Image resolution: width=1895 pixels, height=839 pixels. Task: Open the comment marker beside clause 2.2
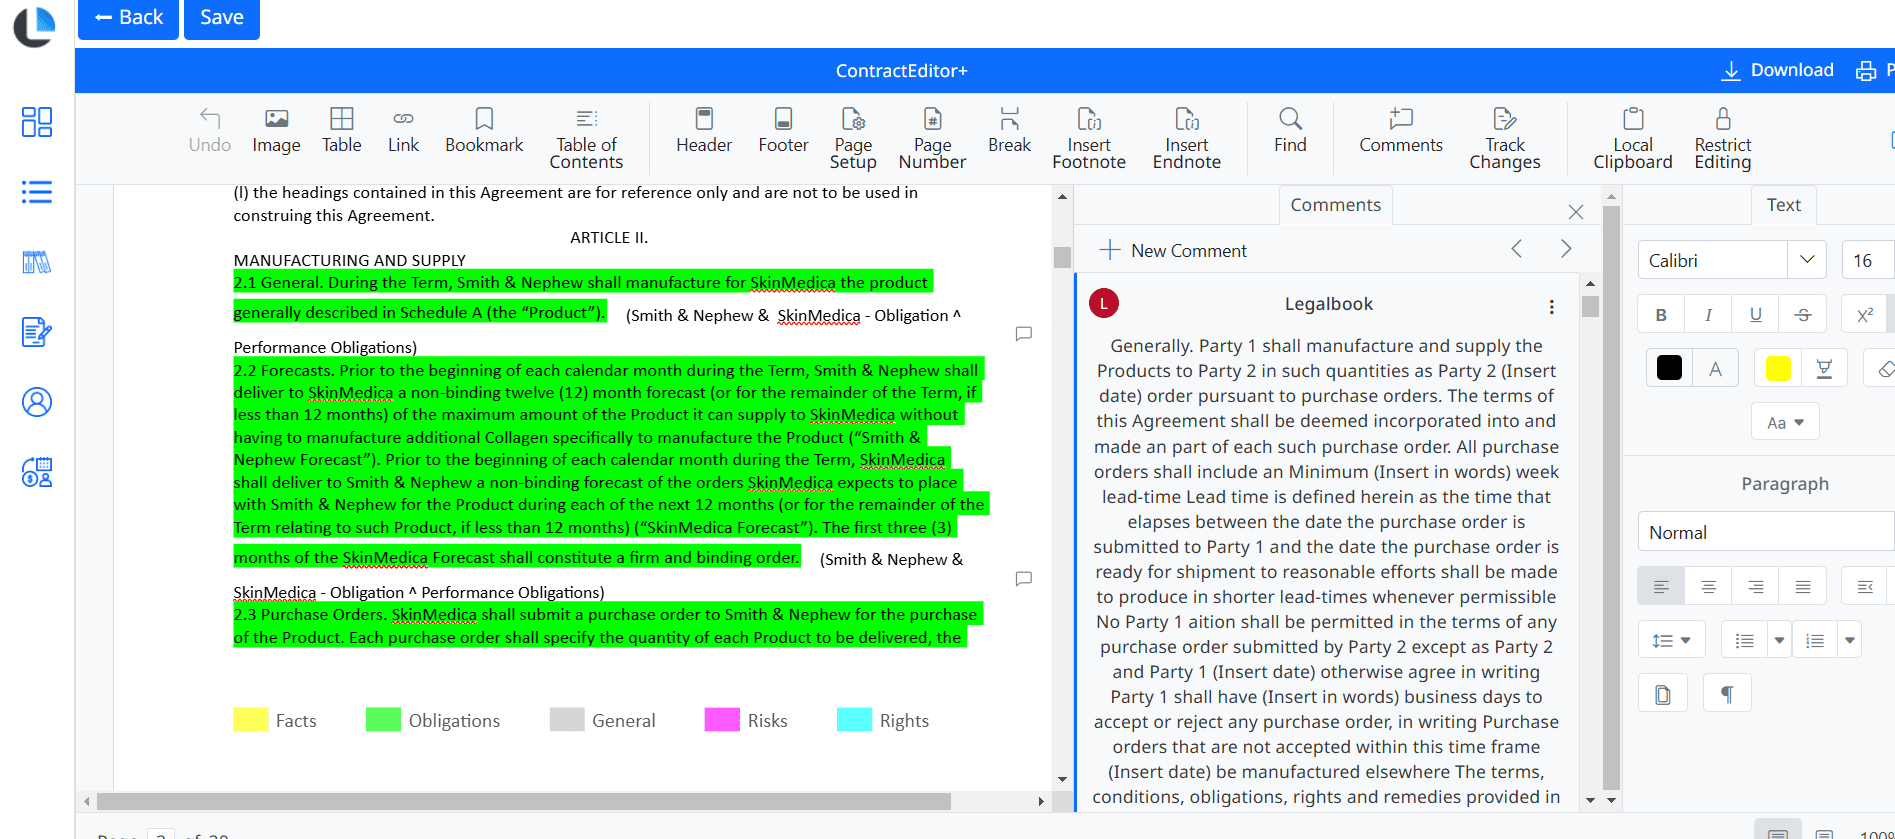coord(1024,578)
